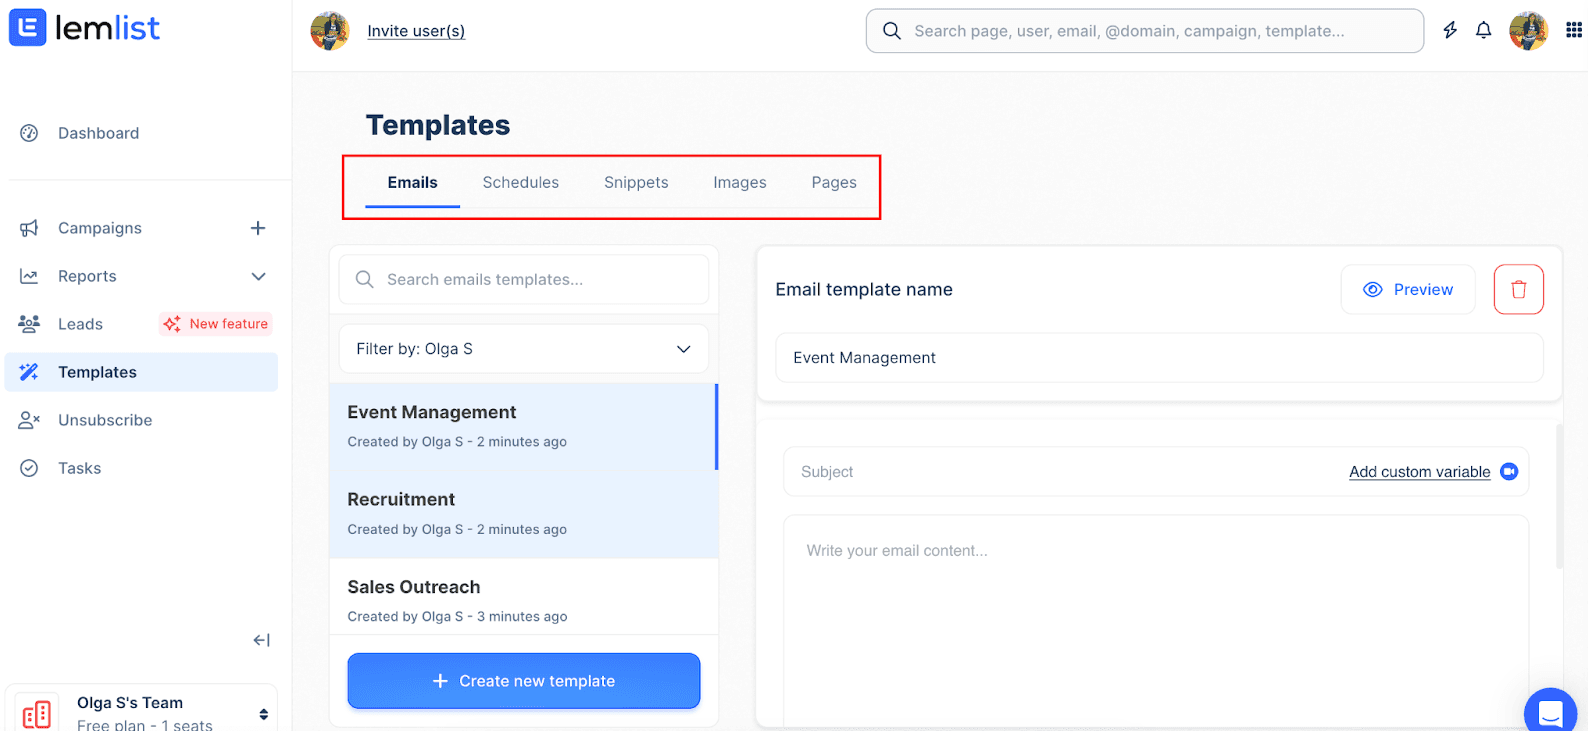
Task: Collapse the sidebar with arrow icon
Action: point(261,640)
